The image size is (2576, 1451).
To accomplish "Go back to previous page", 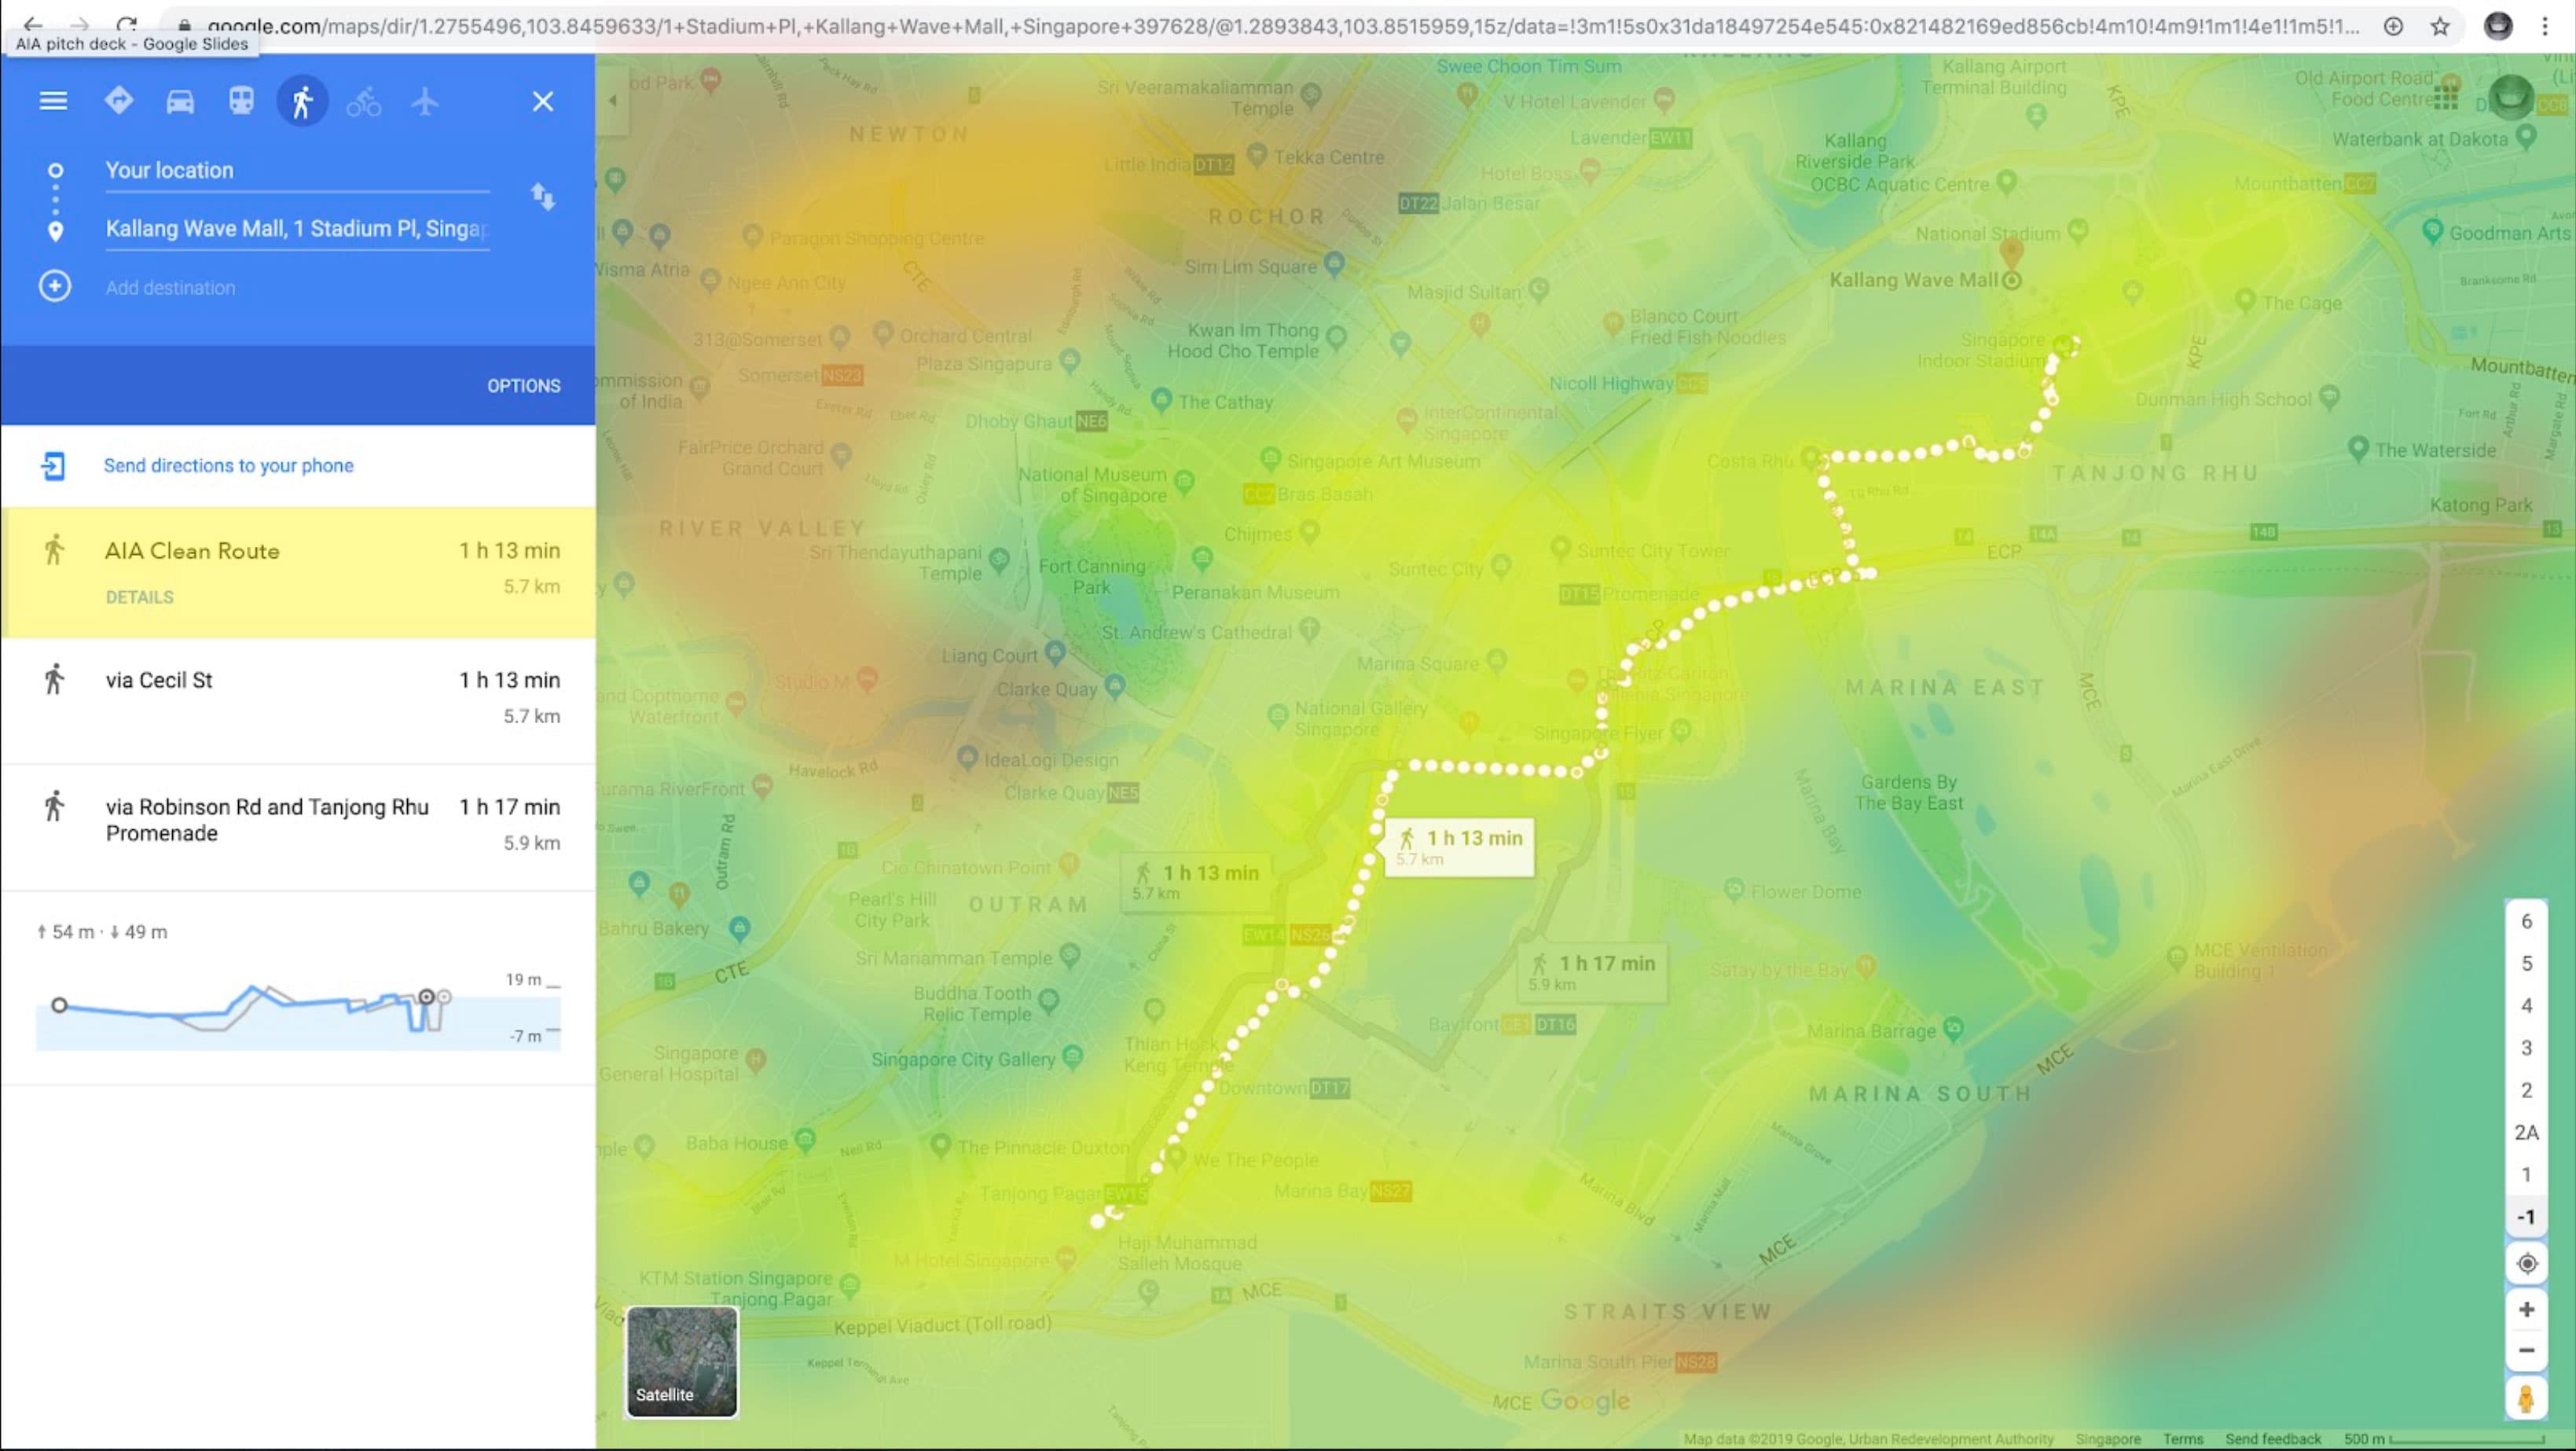I will click(32, 26).
